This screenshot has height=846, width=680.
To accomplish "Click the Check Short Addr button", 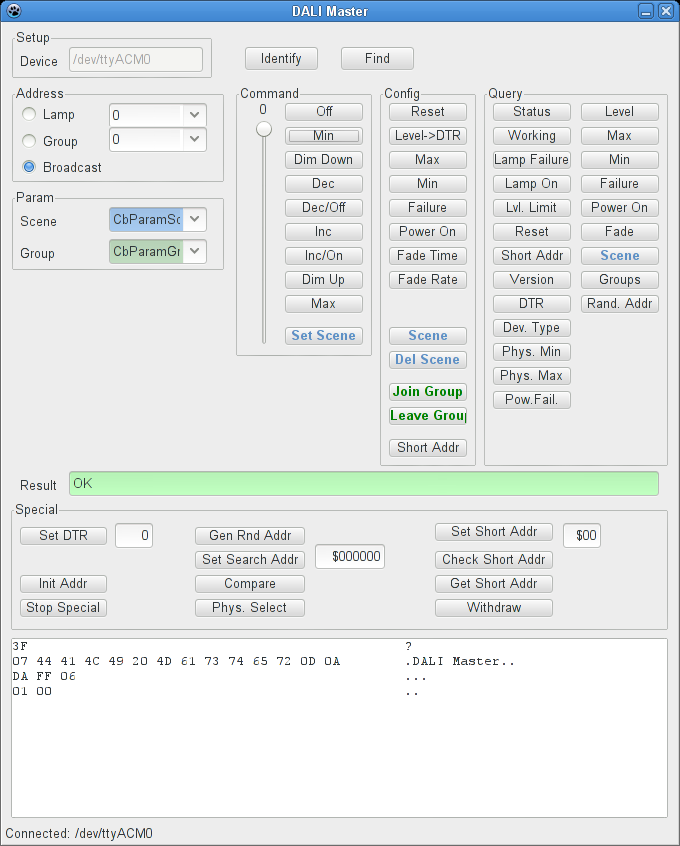I will click(x=494, y=560).
